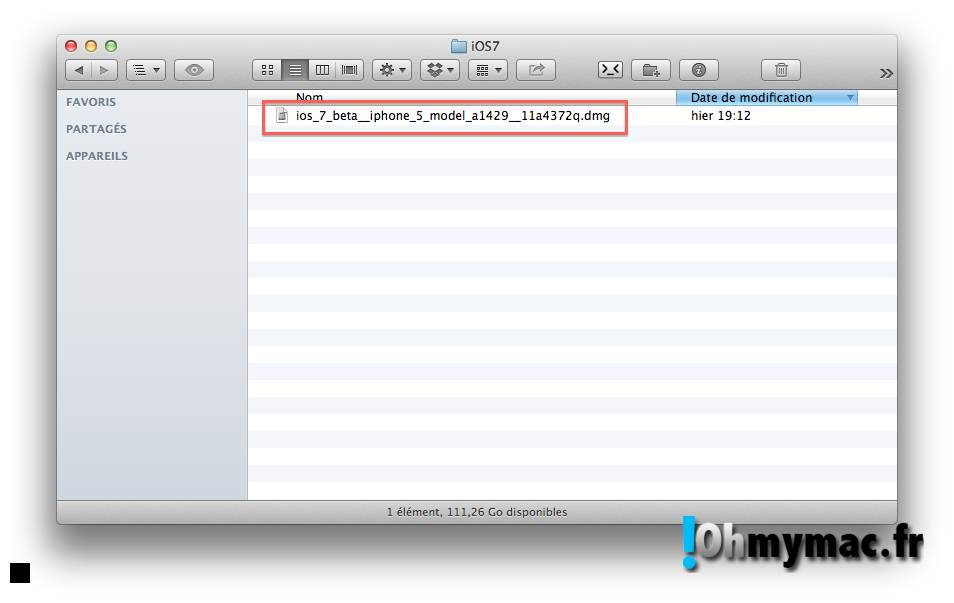Open the item arrangement dropdown
This screenshot has width=954, height=603.
[x=487, y=70]
